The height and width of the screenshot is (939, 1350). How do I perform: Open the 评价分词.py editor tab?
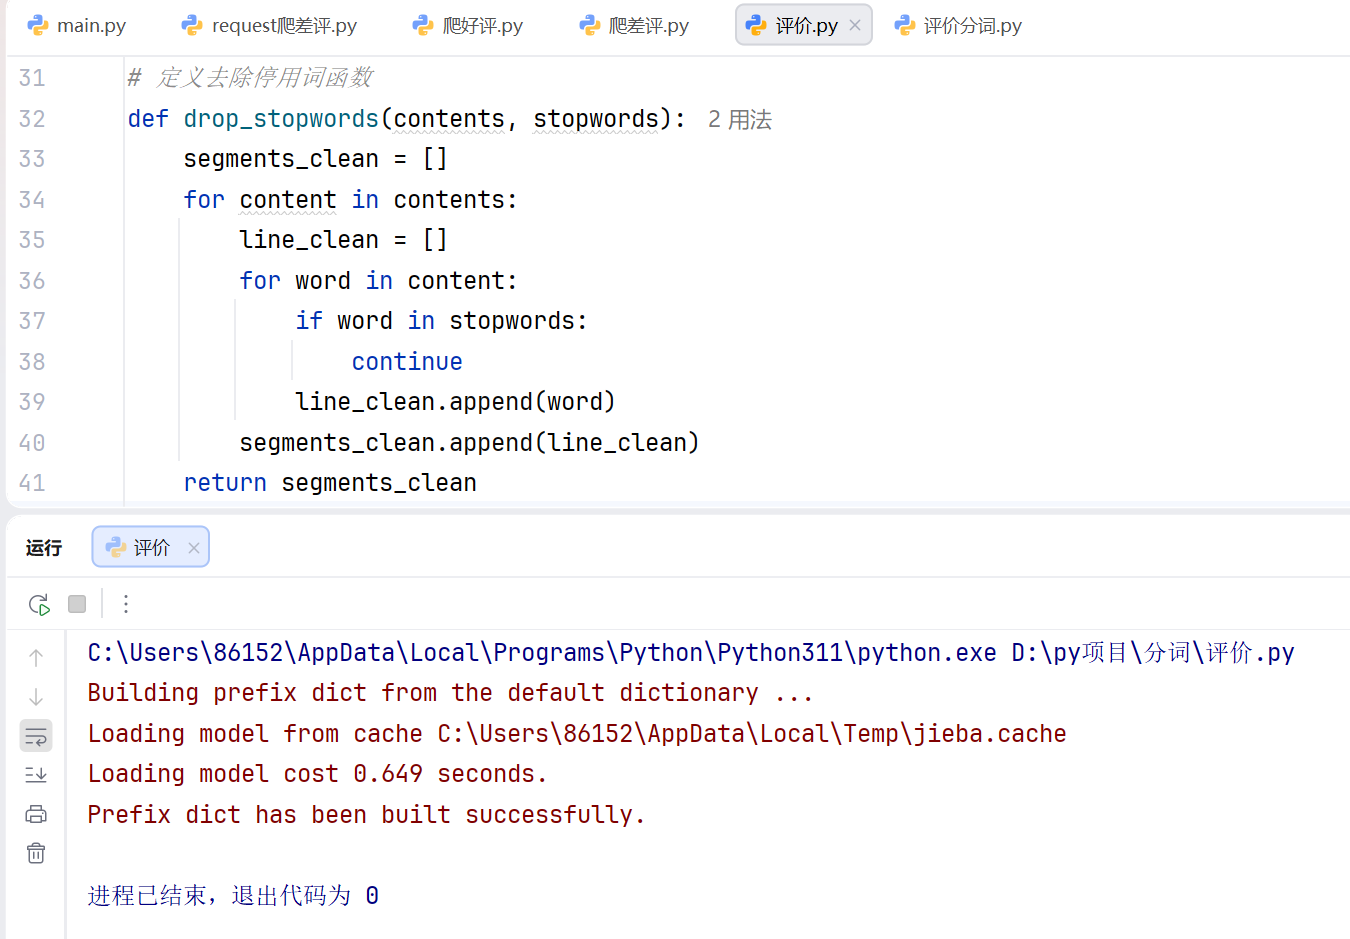point(958,25)
